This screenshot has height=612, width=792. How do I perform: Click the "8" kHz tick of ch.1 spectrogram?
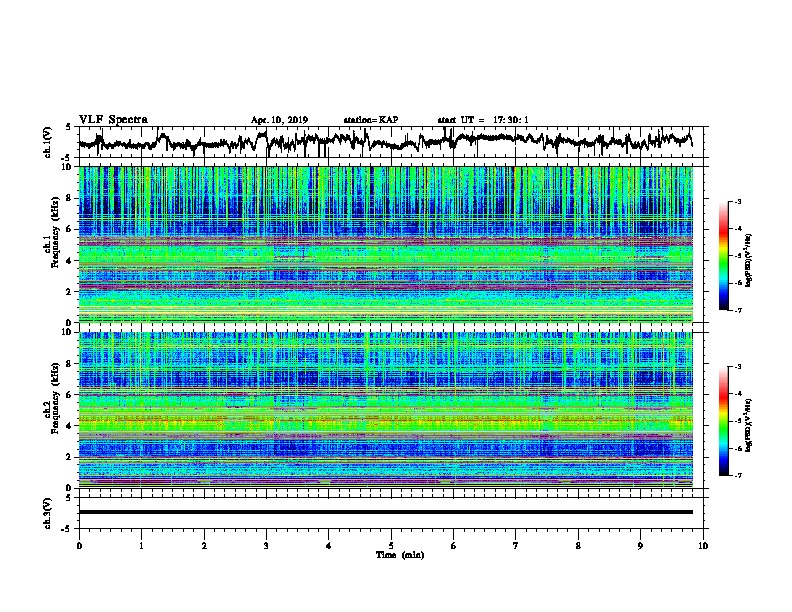pos(71,198)
